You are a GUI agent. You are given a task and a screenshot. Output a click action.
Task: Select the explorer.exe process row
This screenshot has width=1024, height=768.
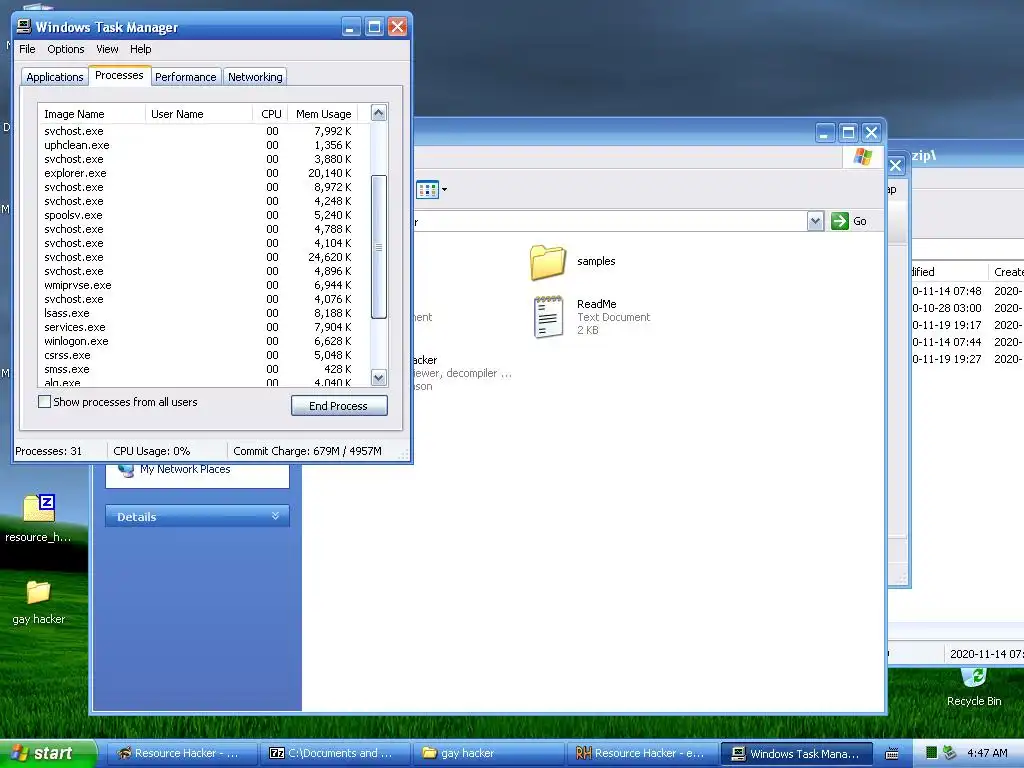(204, 173)
